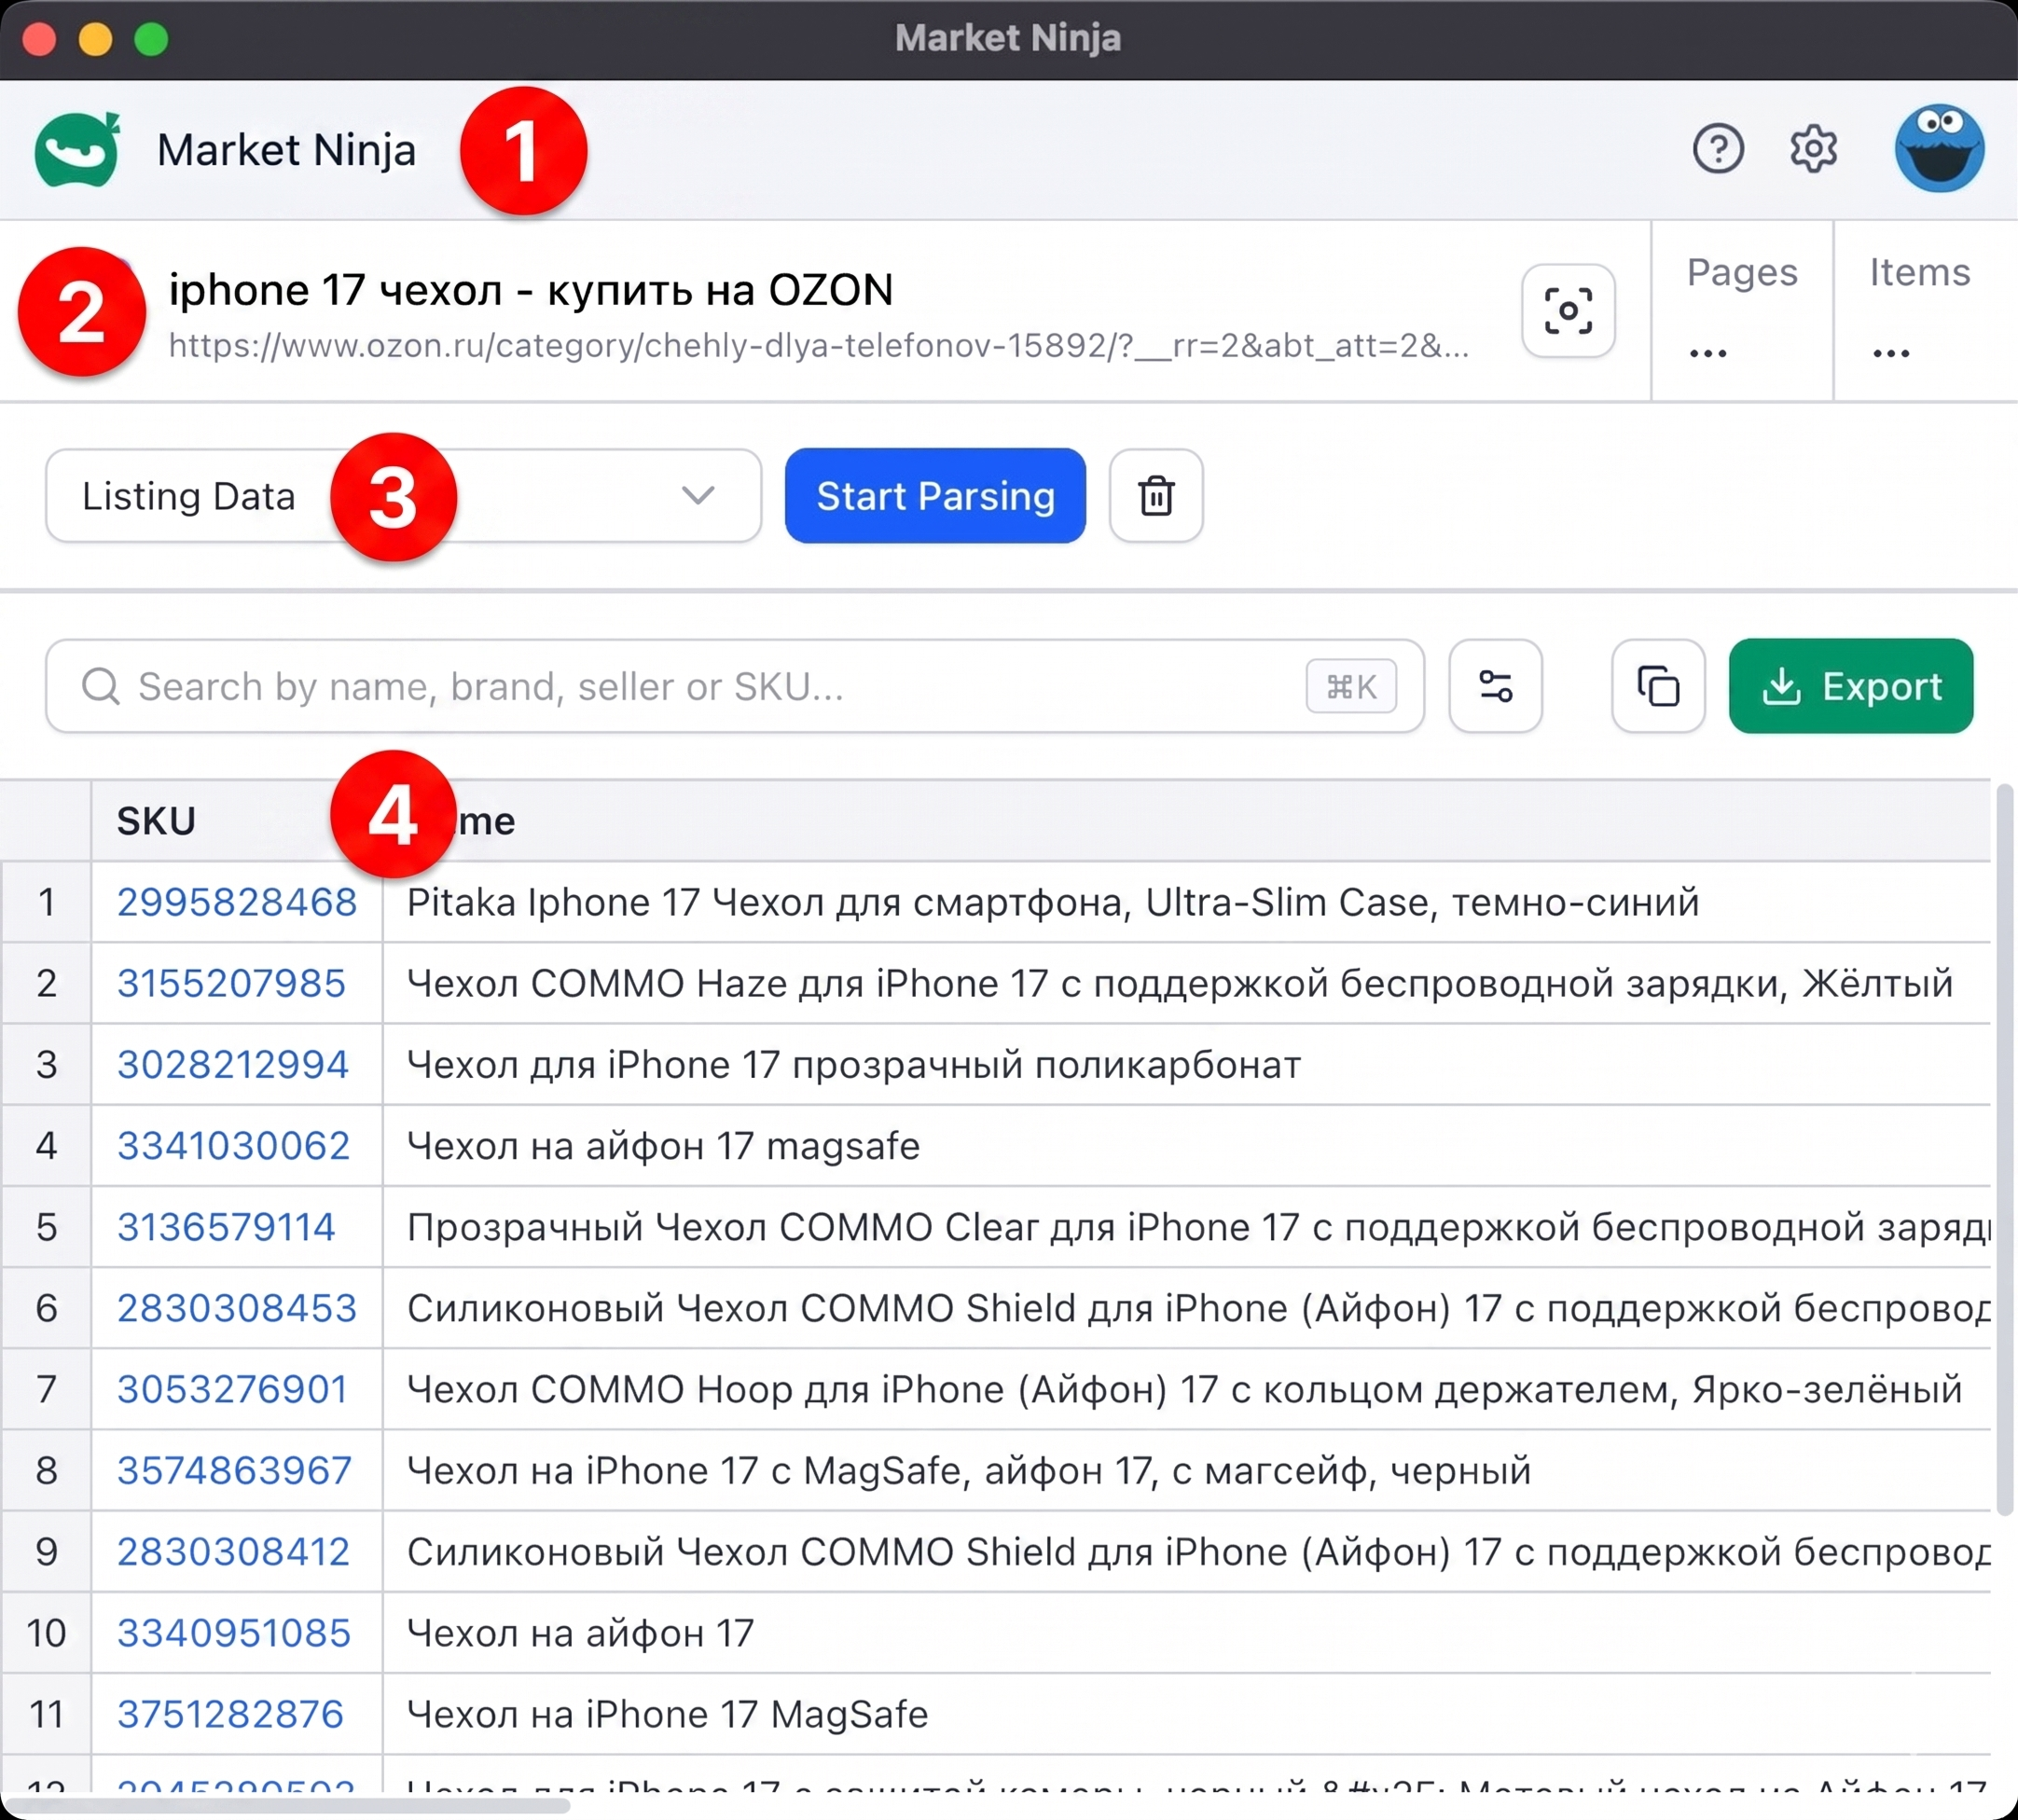The height and width of the screenshot is (1820, 2018).
Task: Select 'Чехол на iPhone 17 MagSafe' row 11 name
Action: (x=667, y=1714)
